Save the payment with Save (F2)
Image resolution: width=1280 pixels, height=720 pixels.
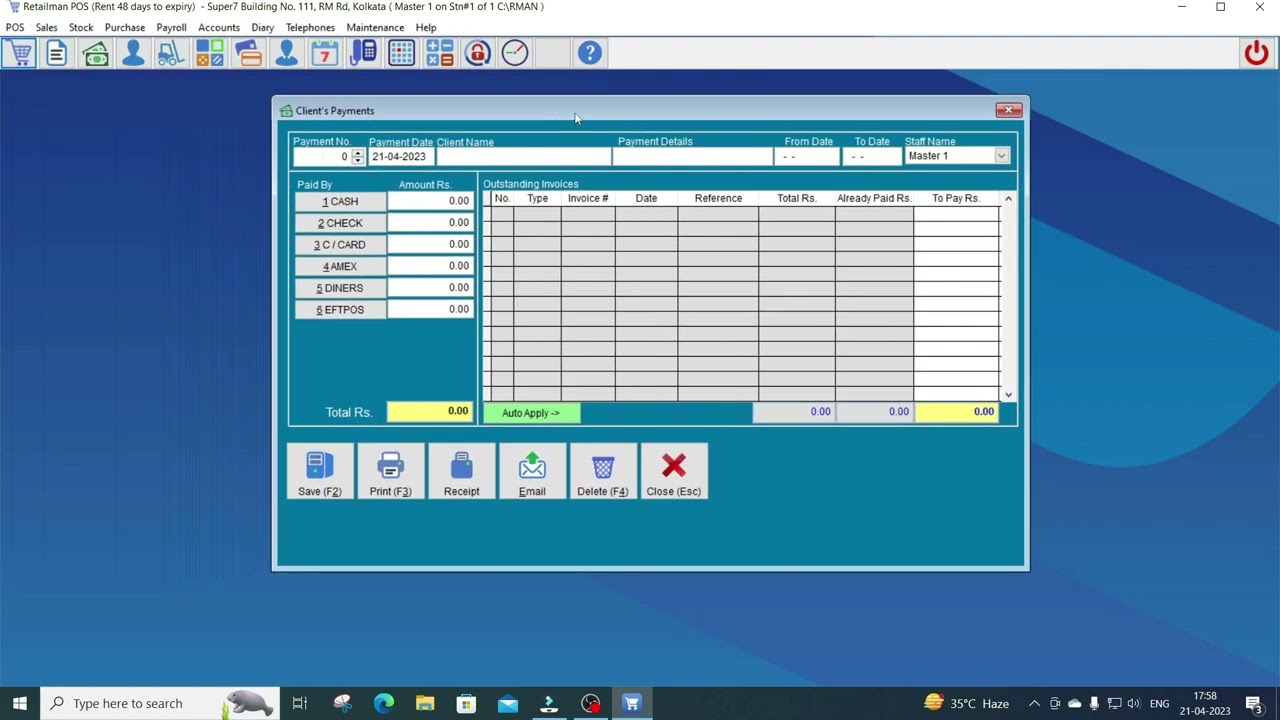click(320, 472)
